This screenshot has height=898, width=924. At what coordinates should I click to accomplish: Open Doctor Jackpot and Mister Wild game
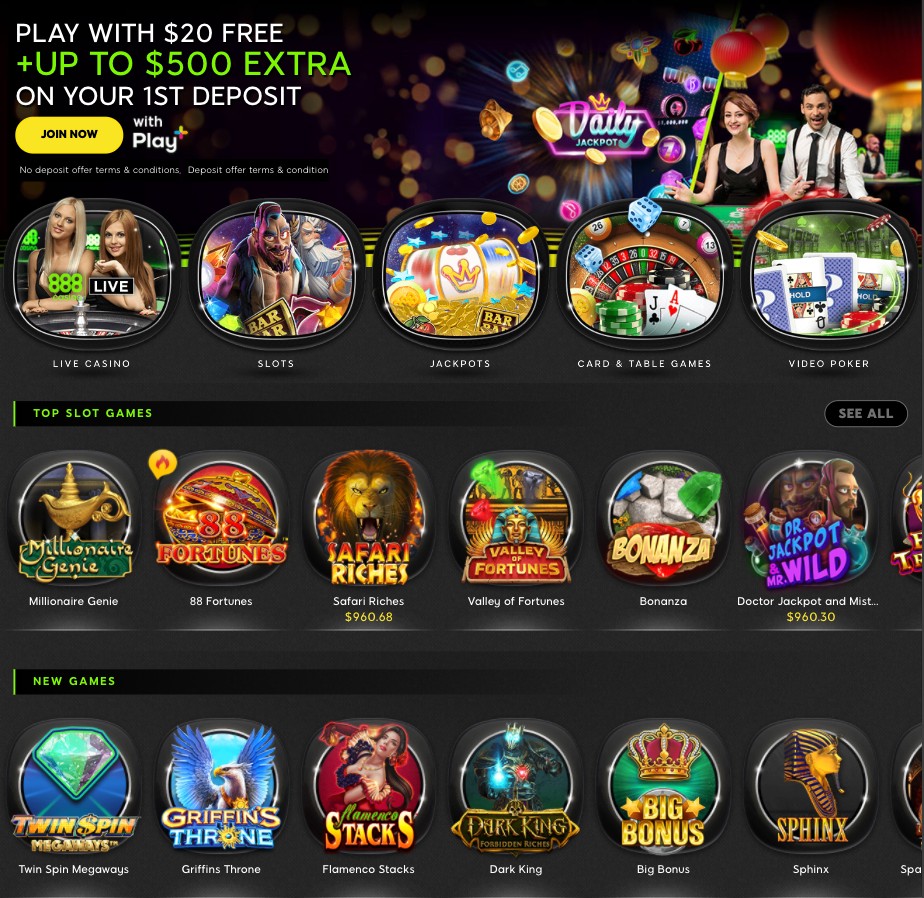810,519
